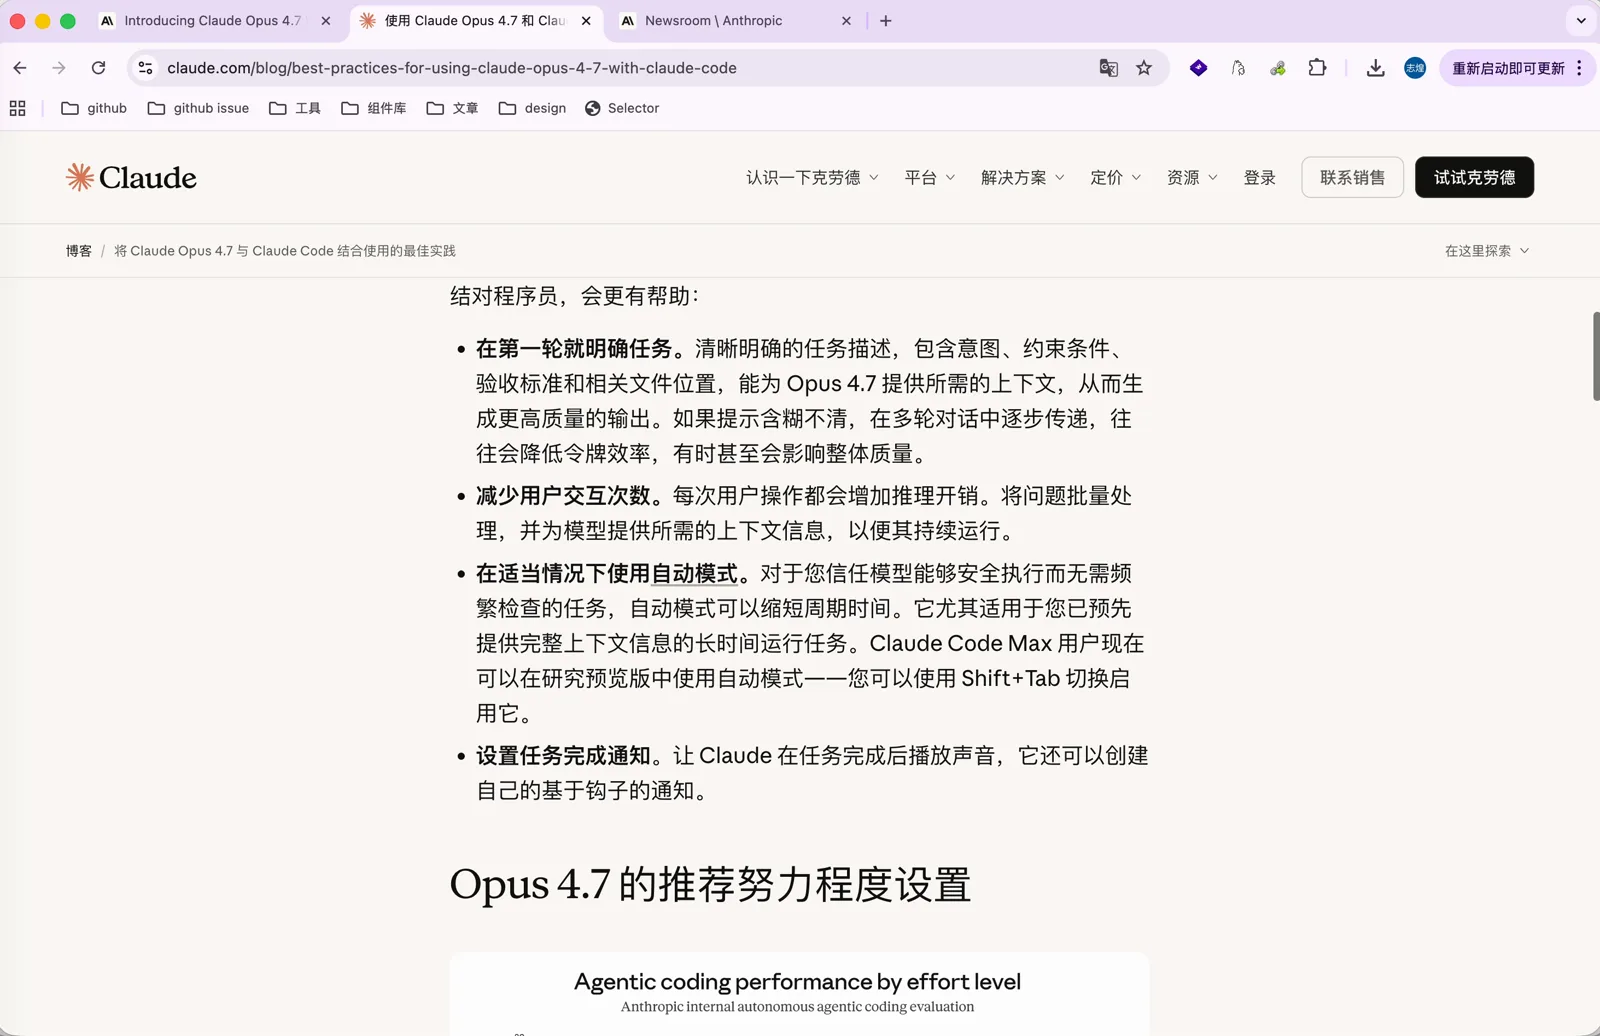Click the Agentic coding performance chart title

[x=797, y=982]
